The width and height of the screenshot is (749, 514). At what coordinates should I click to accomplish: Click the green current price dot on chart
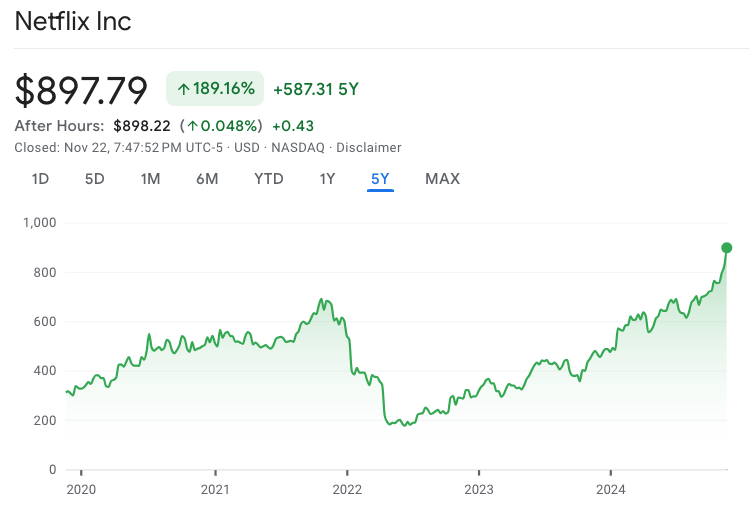pos(727,248)
